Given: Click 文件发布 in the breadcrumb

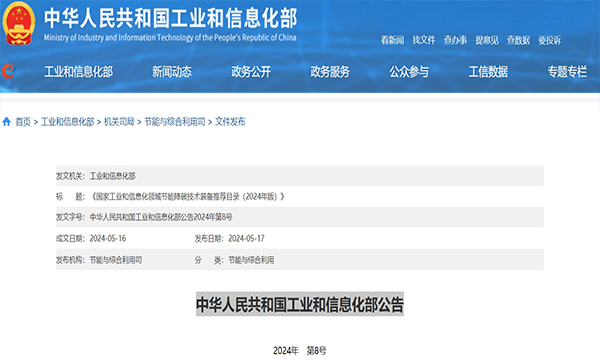Looking at the screenshot, I should 230,122.
